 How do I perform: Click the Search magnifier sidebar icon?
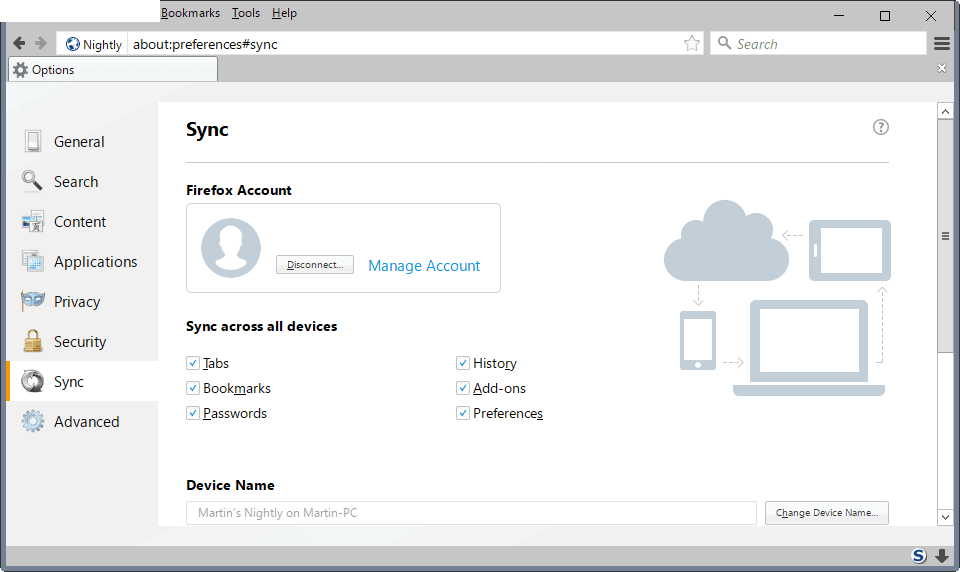(32, 181)
